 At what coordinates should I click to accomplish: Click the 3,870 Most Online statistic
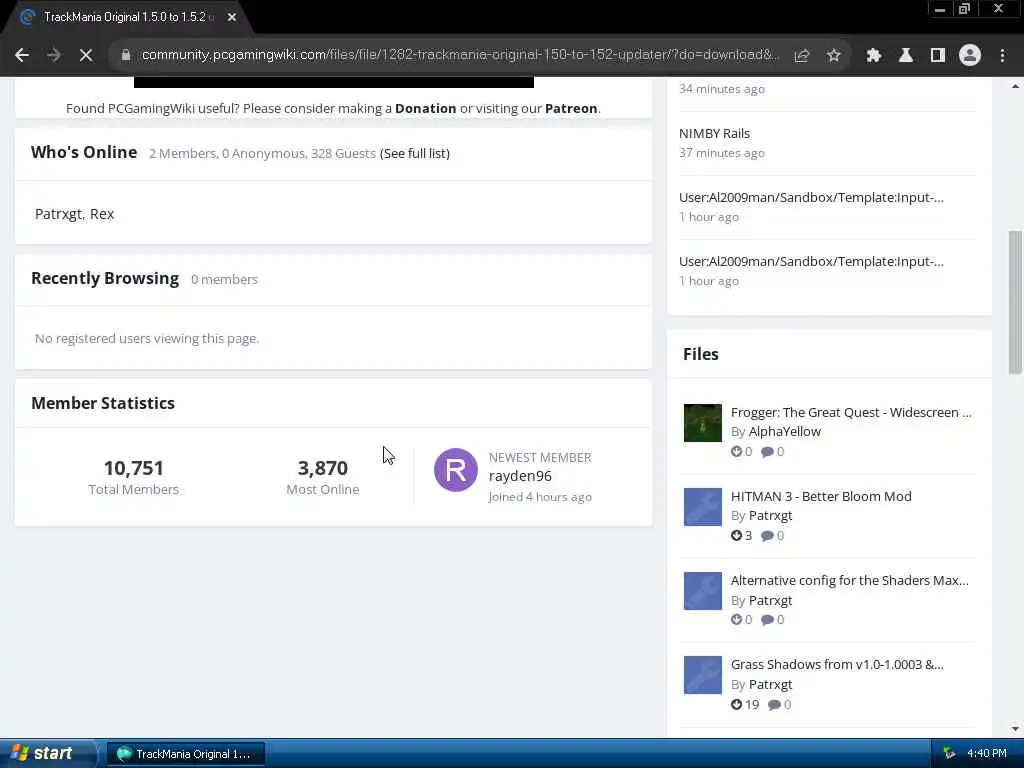[x=323, y=477]
